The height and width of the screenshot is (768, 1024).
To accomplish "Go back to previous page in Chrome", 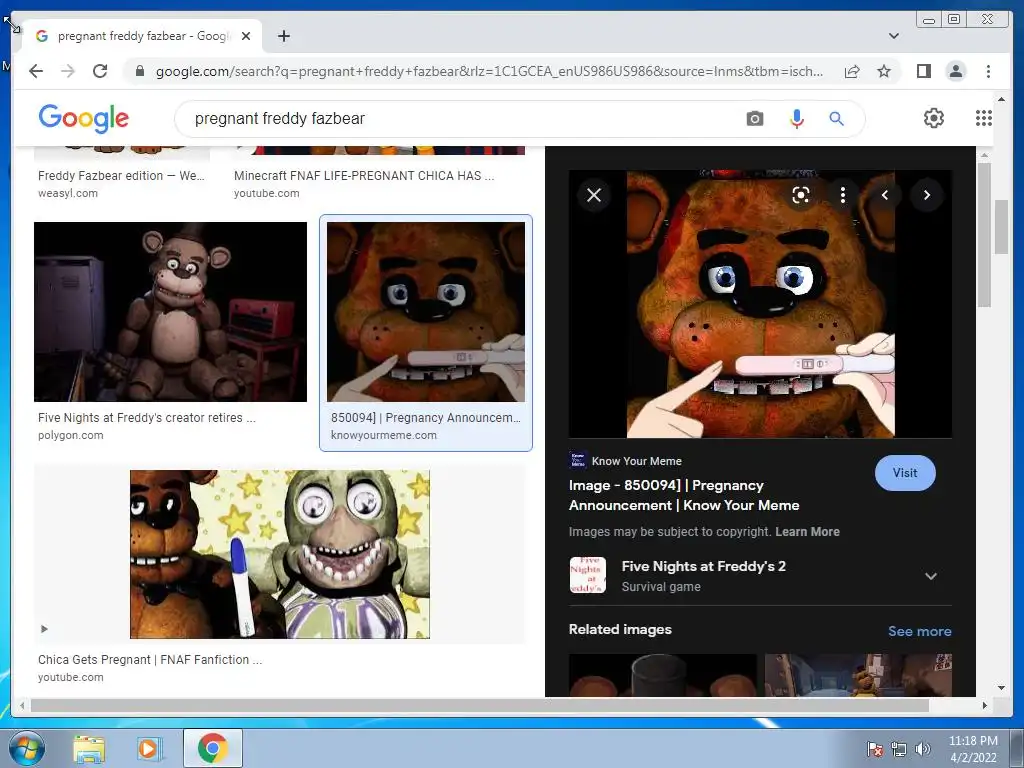I will [36, 71].
